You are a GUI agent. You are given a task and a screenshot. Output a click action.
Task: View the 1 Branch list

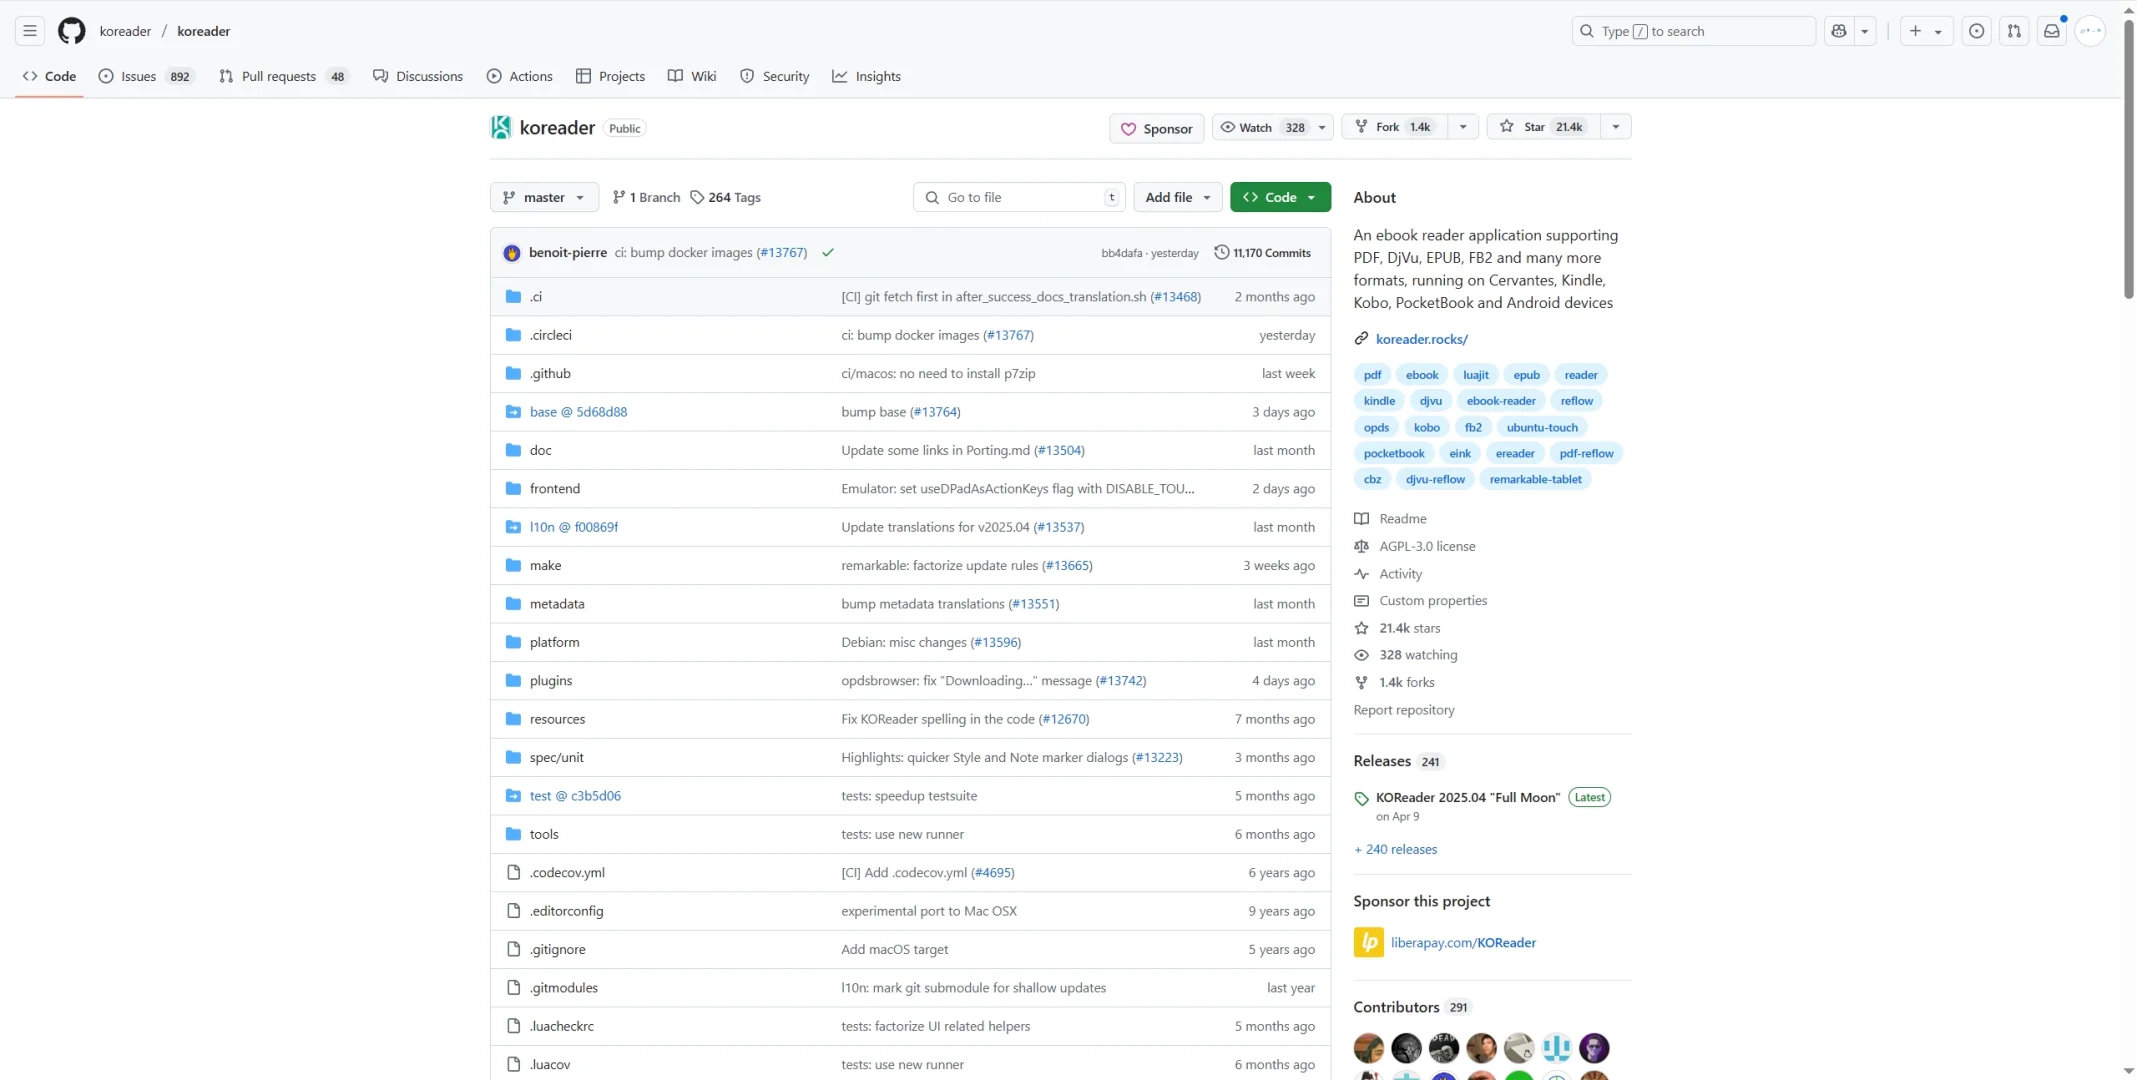(x=646, y=197)
